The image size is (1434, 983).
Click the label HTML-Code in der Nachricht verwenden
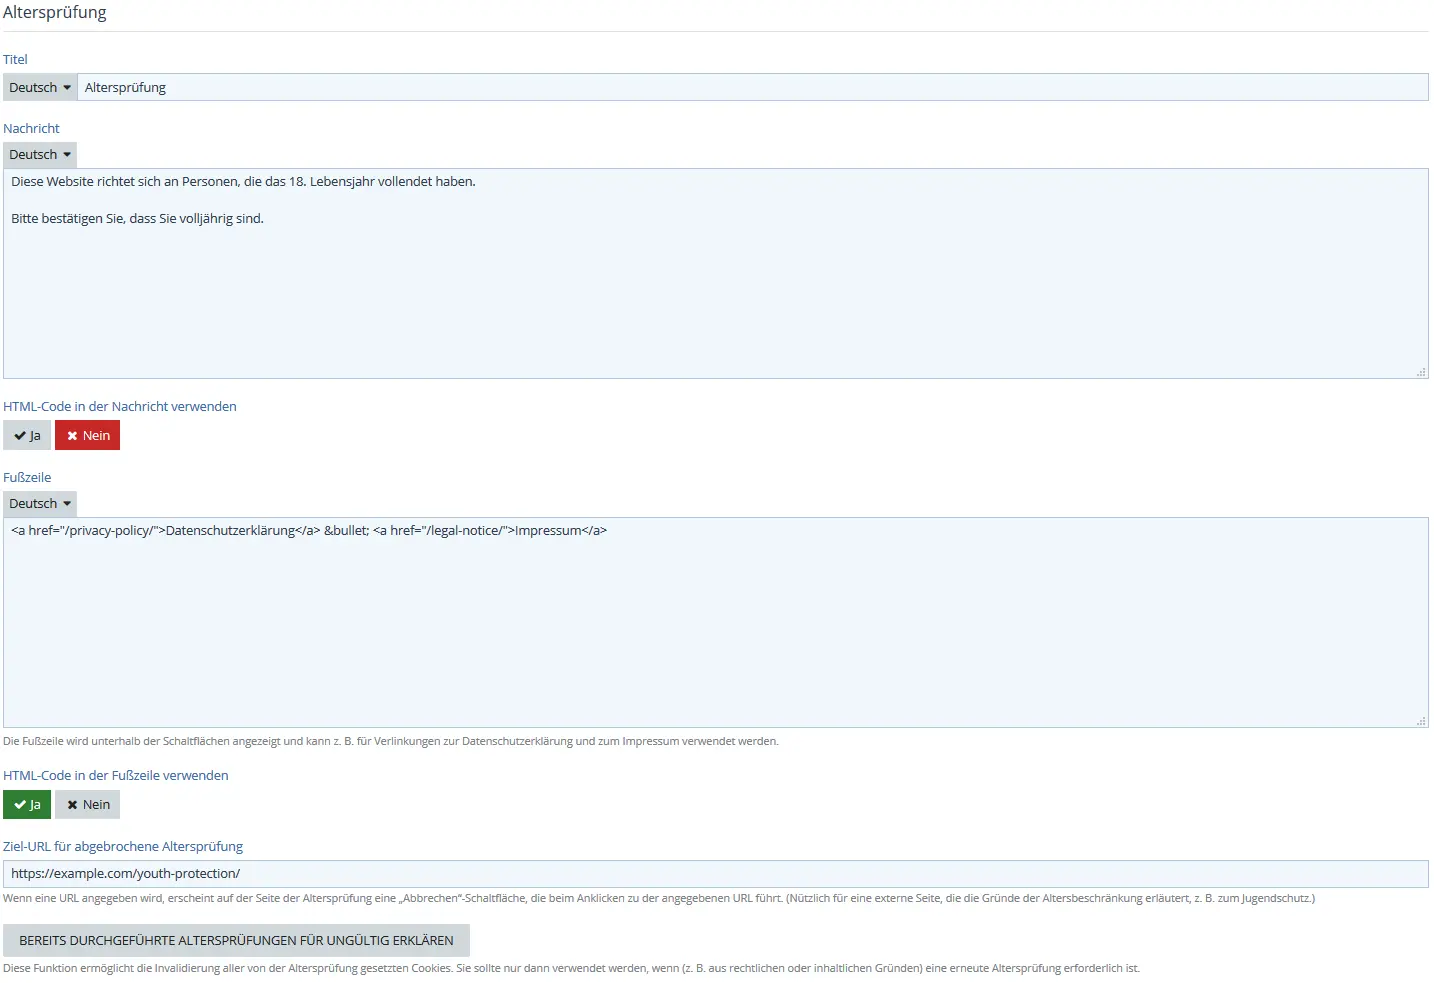pyautogui.click(x=120, y=407)
